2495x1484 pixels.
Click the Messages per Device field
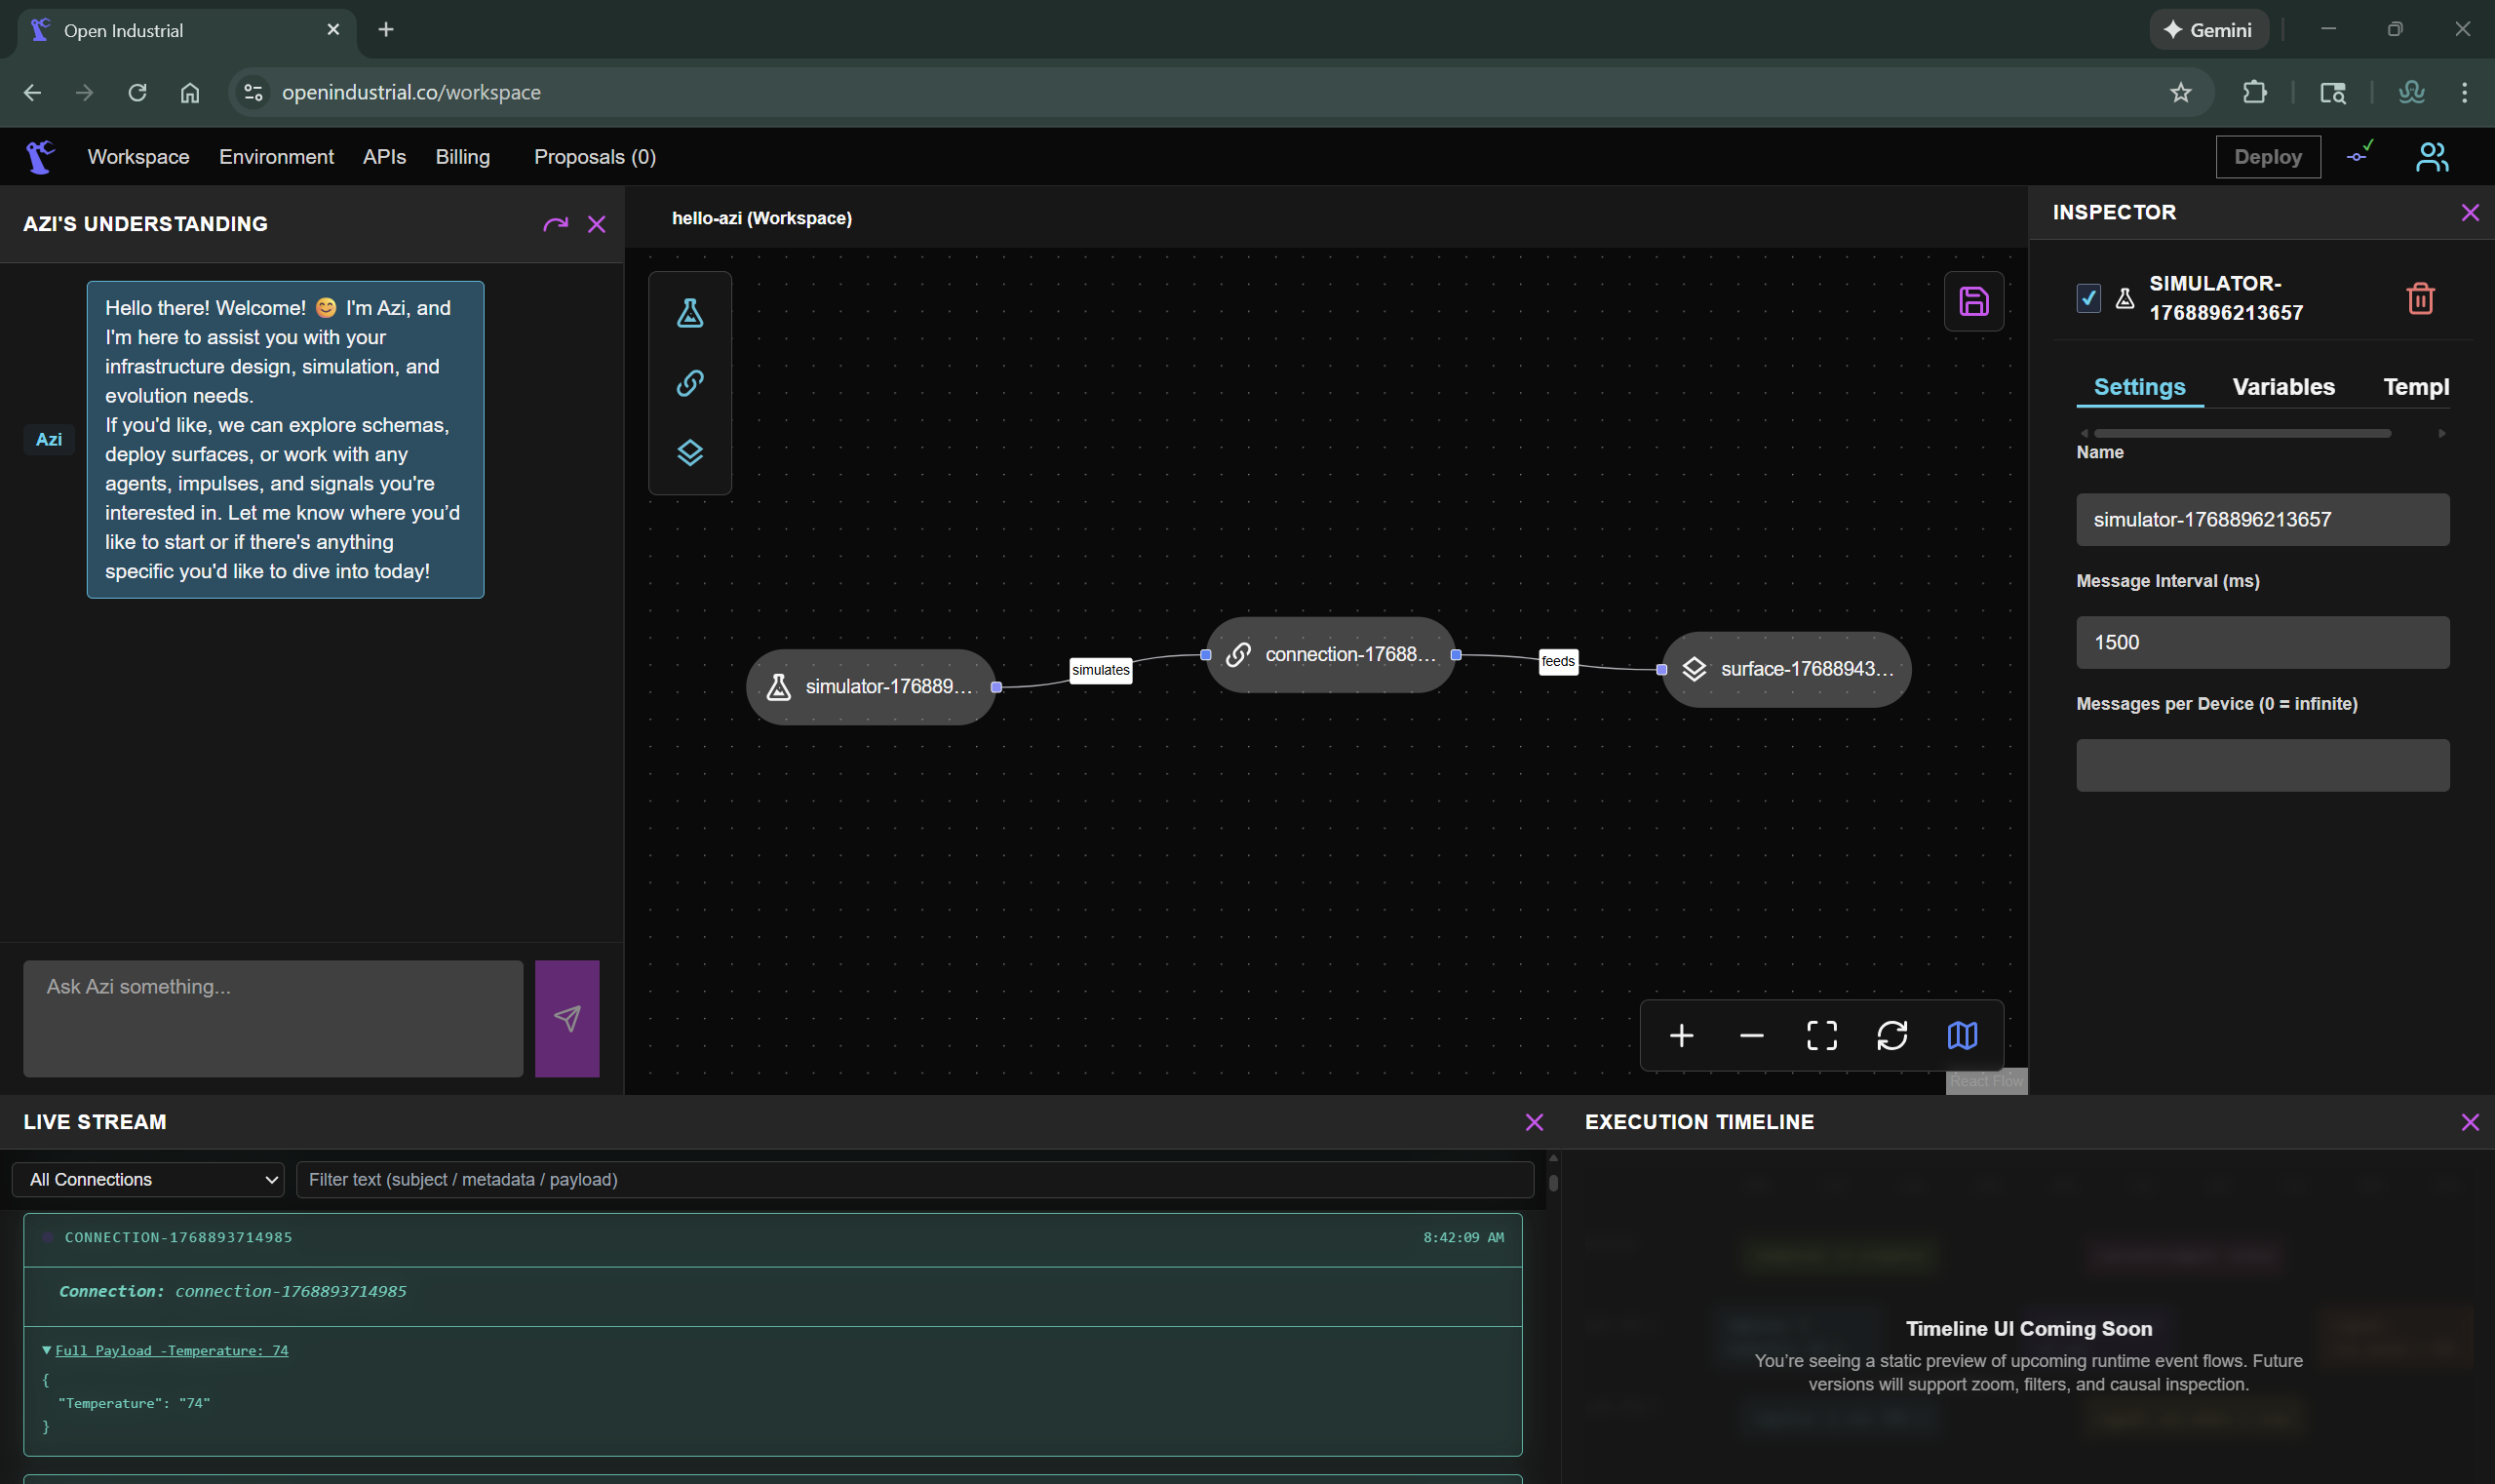tap(2262, 765)
